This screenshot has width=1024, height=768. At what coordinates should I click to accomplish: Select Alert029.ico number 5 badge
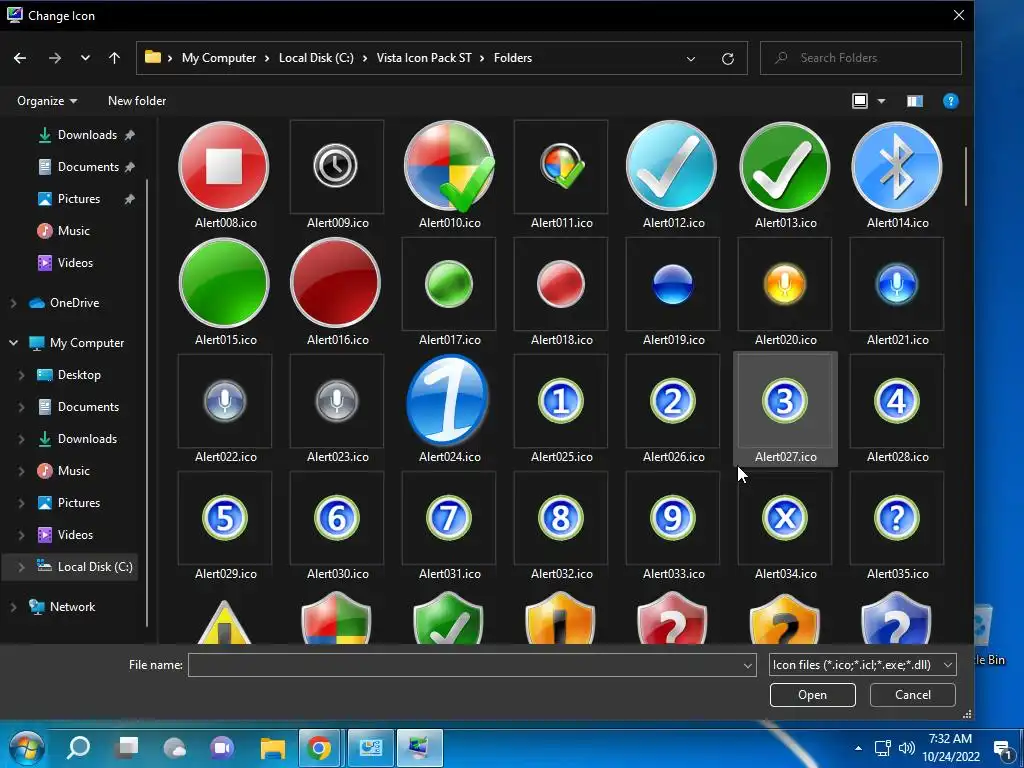point(224,517)
